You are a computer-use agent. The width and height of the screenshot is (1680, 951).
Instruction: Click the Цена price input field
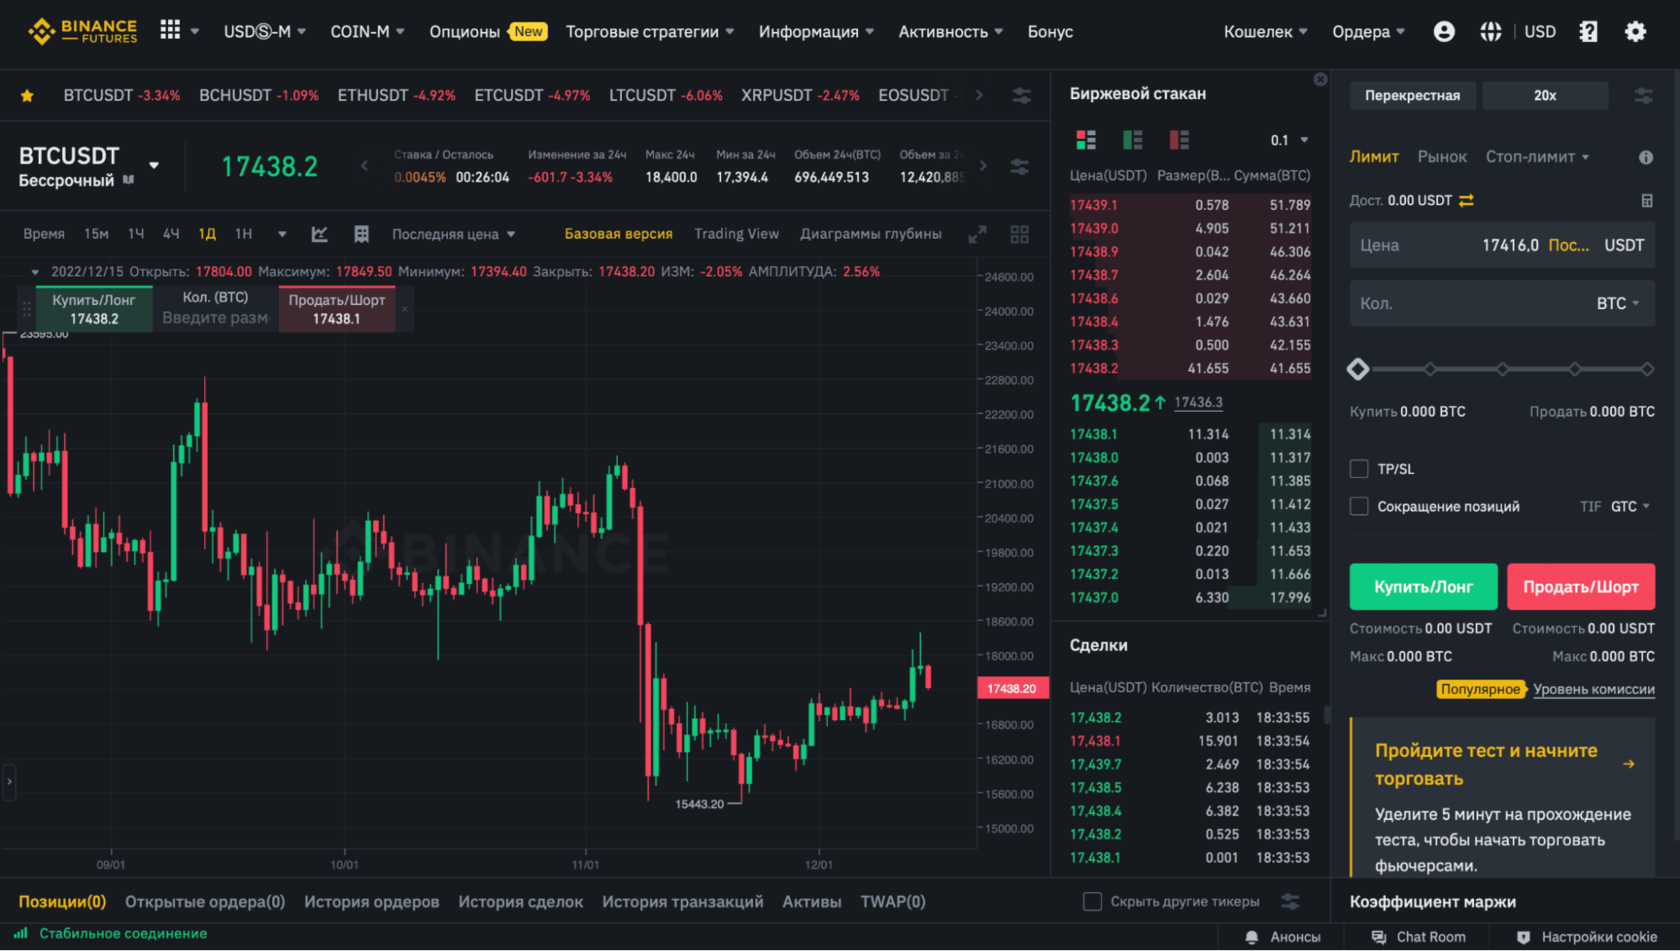pyautogui.click(x=1502, y=245)
